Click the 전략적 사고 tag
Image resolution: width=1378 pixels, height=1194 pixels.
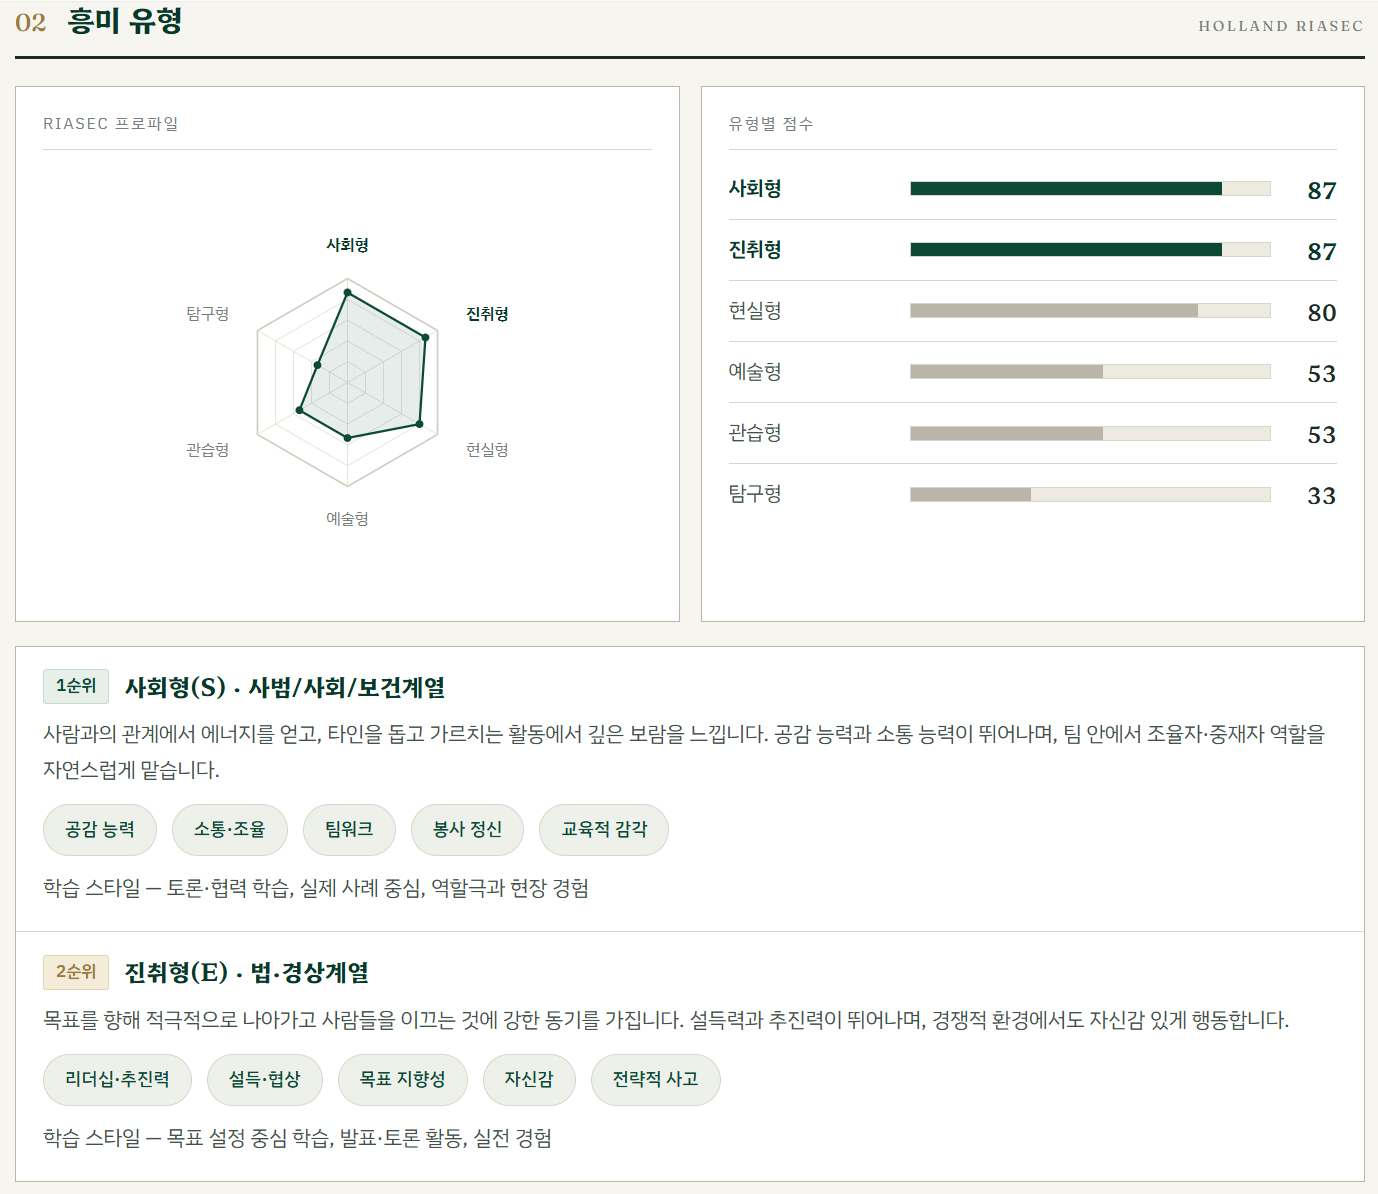click(656, 1080)
